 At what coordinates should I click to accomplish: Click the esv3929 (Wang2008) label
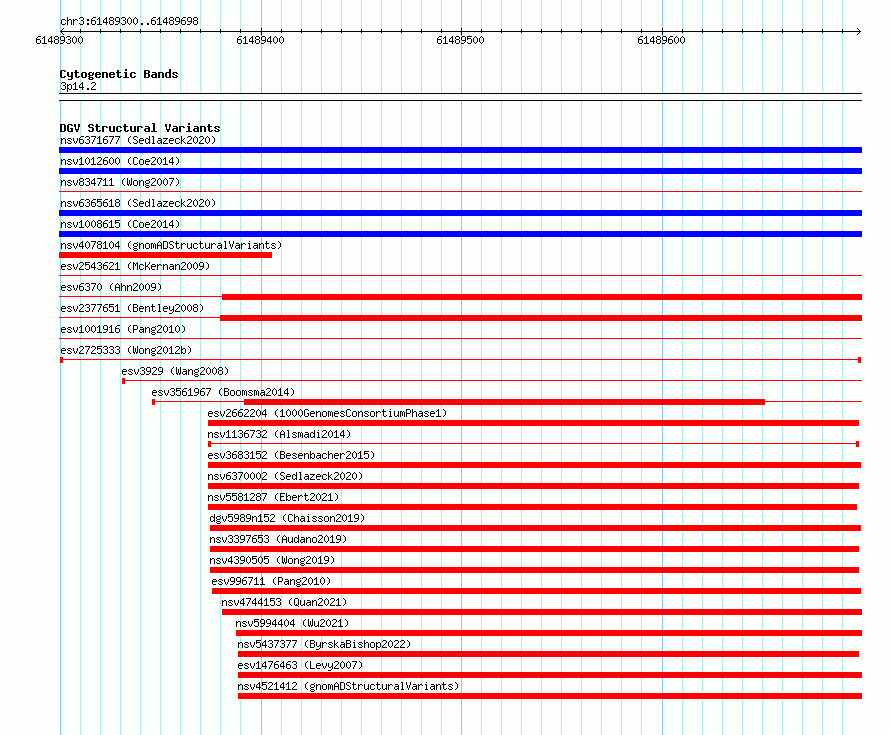175,371
